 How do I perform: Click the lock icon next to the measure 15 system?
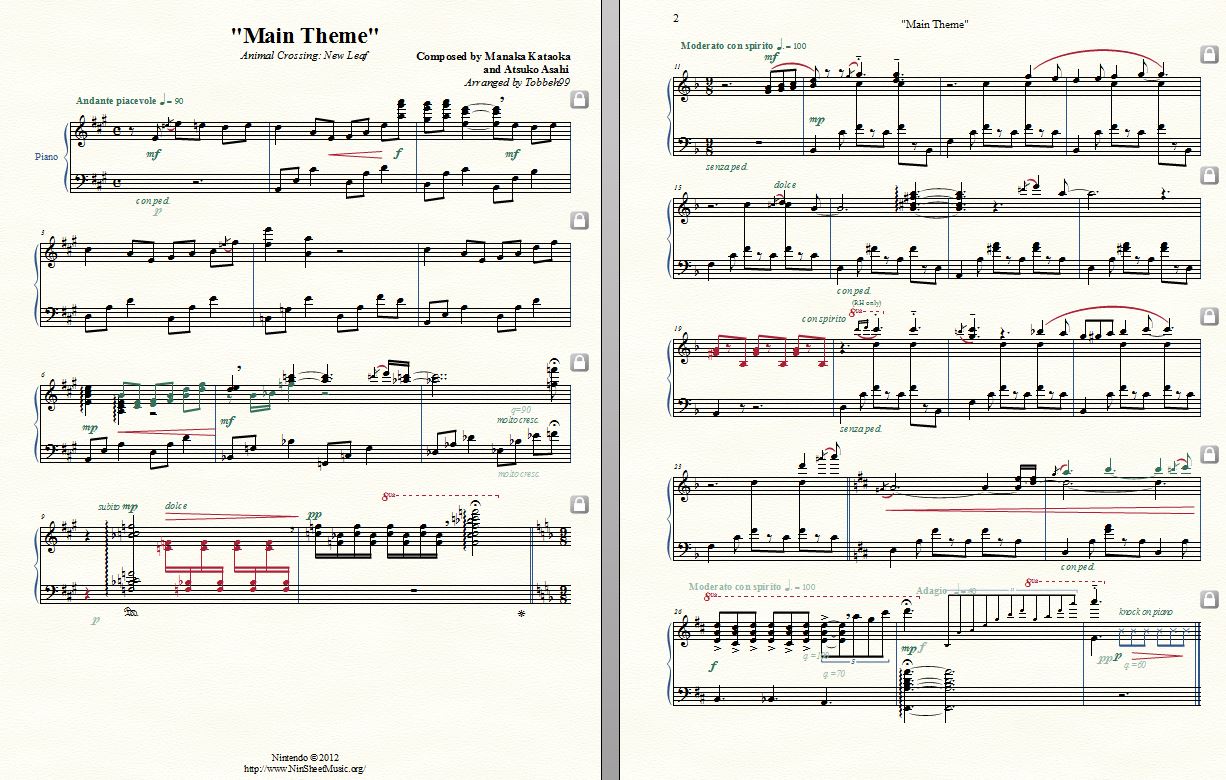point(1208,187)
